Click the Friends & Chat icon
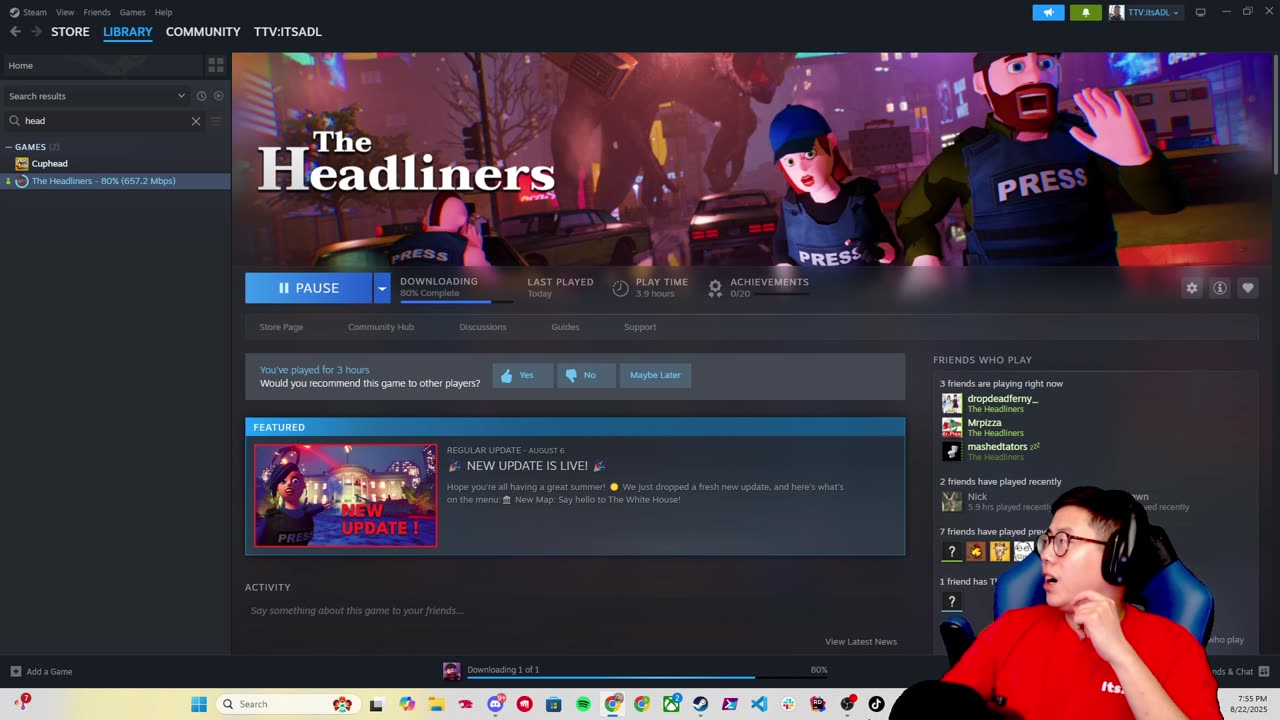Image resolution: width=1280 pixels, height=720 pixels. point(1264,671)
